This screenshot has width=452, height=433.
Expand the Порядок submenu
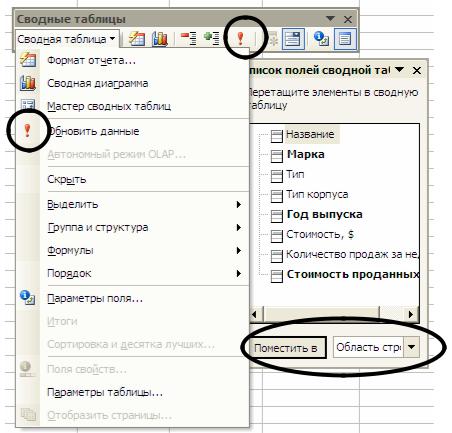[132, 273]
